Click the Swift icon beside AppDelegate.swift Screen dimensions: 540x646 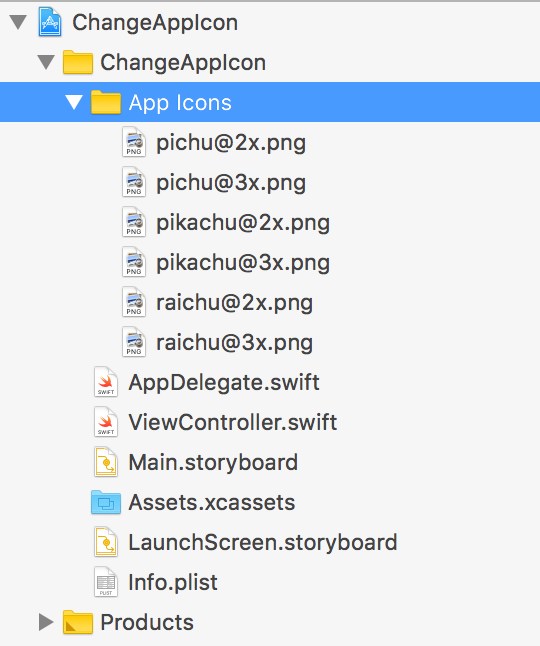pyautogui.click(x=106, y=382)
